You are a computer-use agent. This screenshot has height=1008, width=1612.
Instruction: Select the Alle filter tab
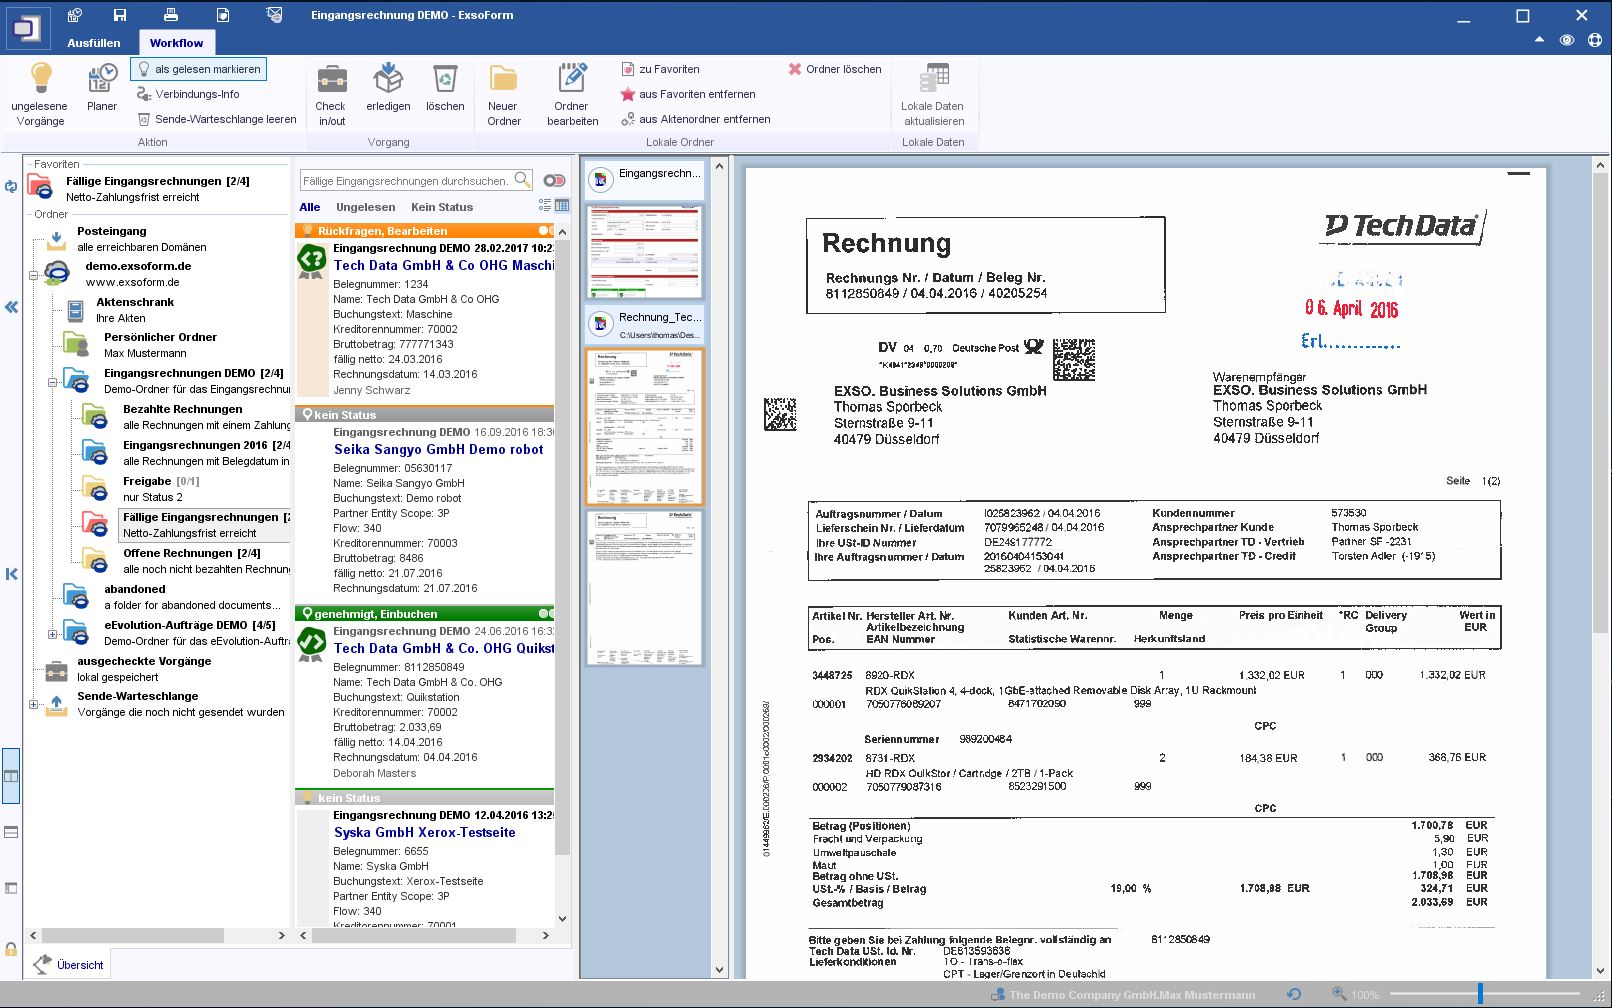point(310,207)
